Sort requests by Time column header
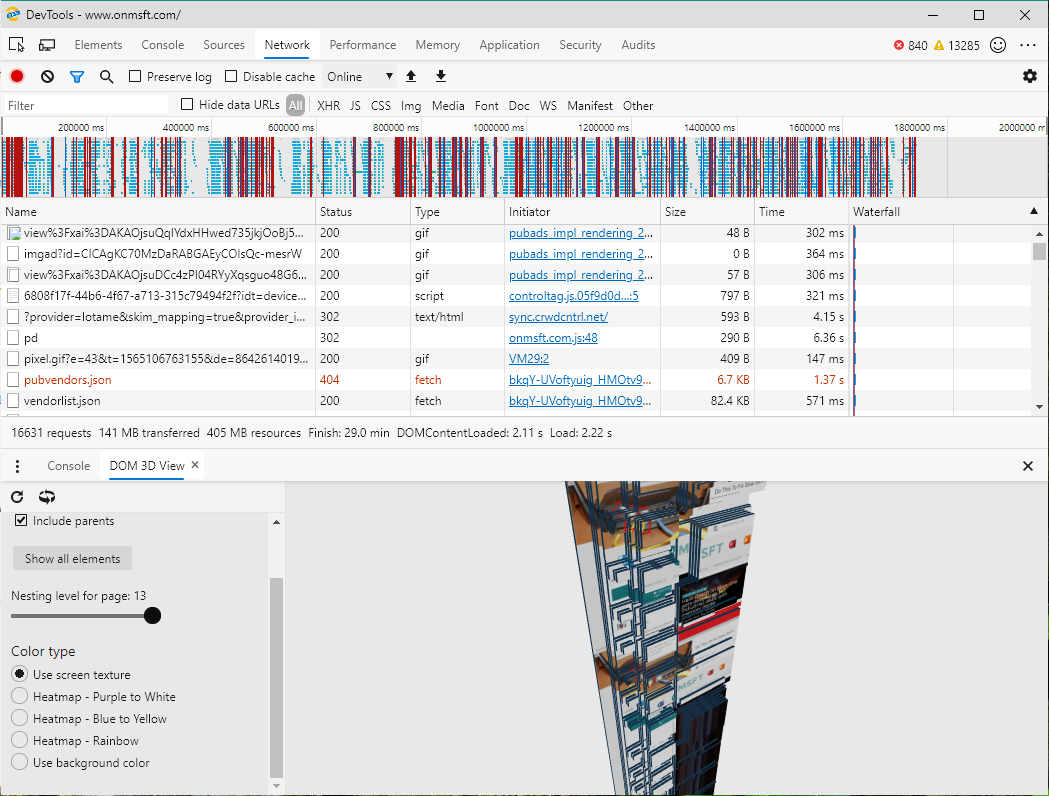1049x796 pixels. point(801,211)
